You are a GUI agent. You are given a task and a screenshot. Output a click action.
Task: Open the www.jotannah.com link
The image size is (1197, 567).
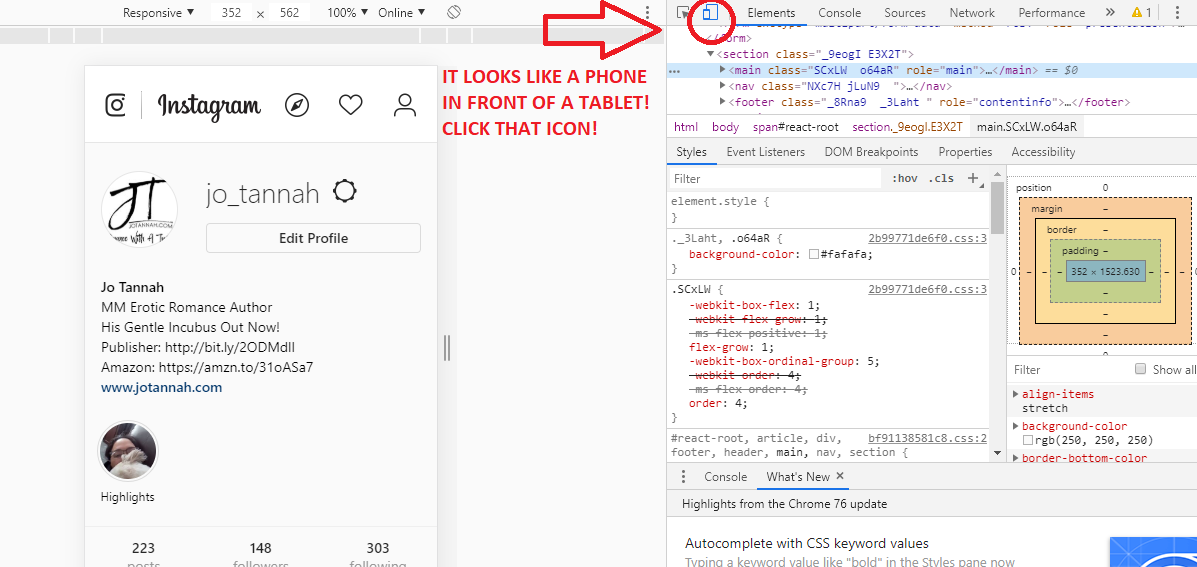(x=161, y=387)
